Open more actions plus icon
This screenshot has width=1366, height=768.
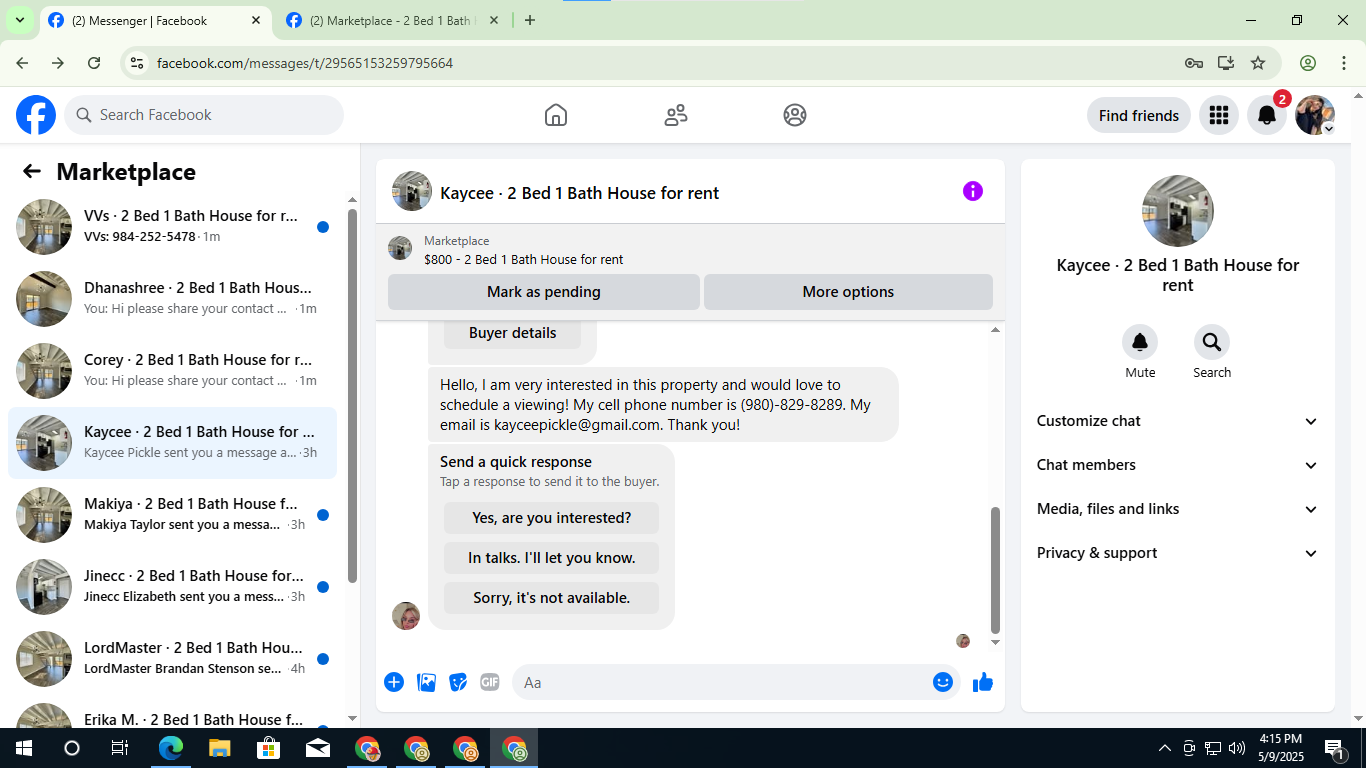[394, 682]
